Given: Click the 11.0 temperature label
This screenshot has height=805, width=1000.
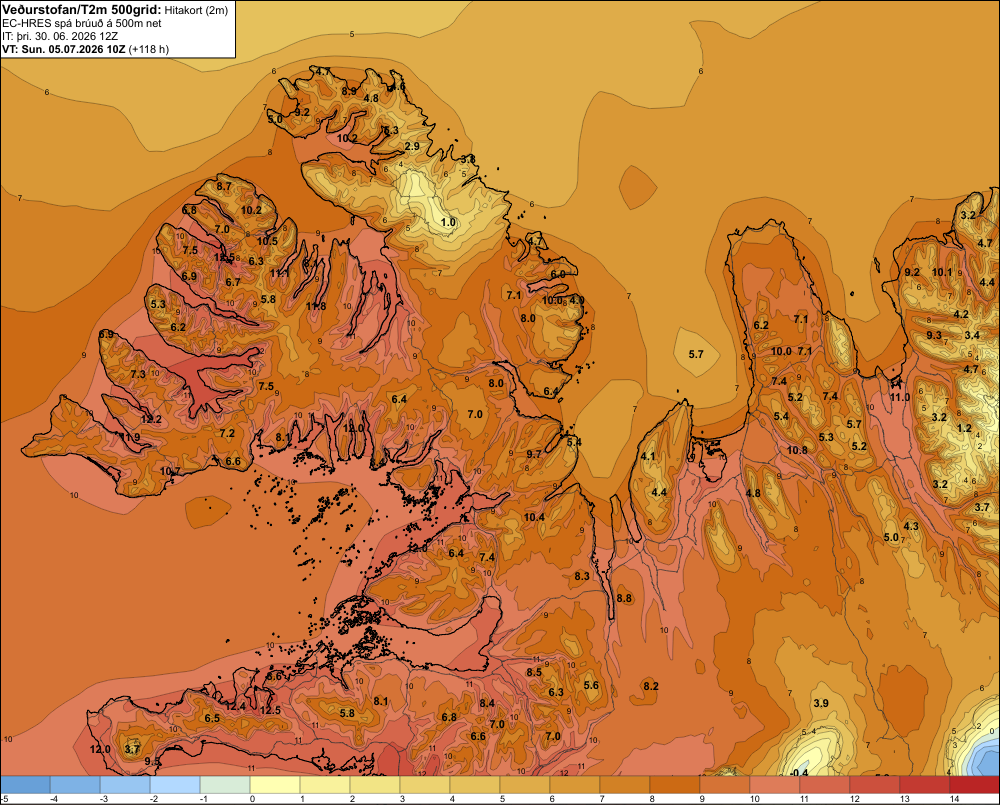Looking at the screenshot, I should (x=900, y=397).
